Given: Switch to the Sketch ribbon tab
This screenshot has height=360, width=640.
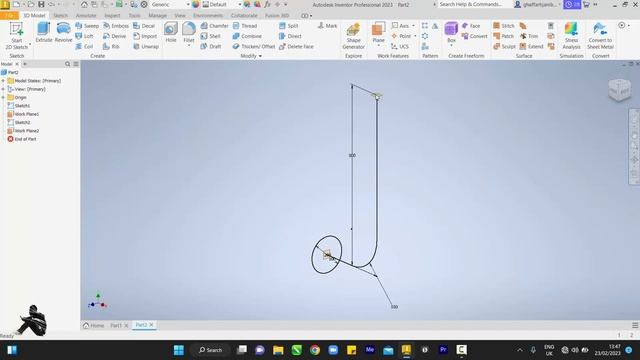Looking at the screenshot, I should (x=60, y=16).
